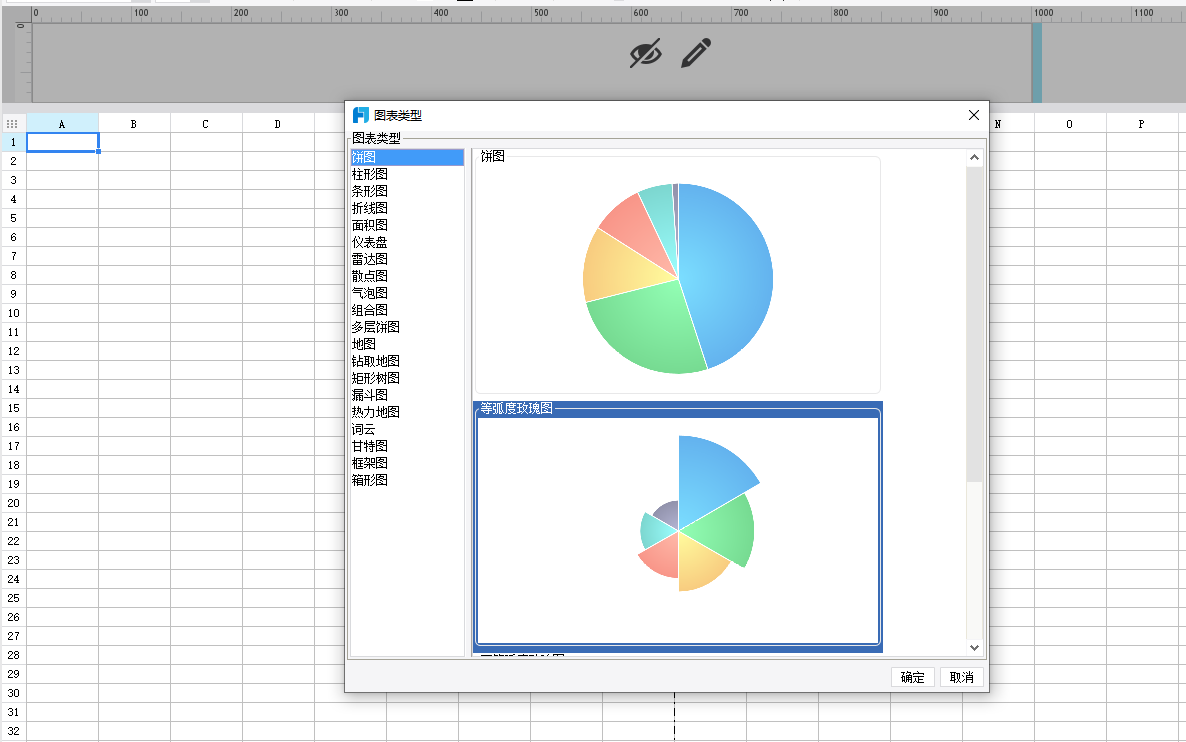Click cell A1 in the spreadsheet

coord(63,142)
